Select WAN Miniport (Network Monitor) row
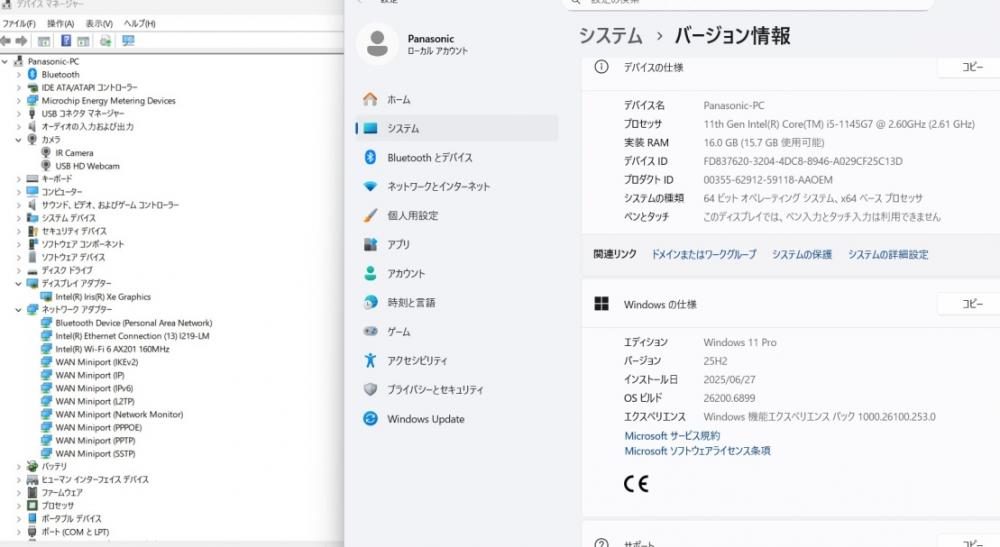 pyautogui.click(x=119, y=414)
